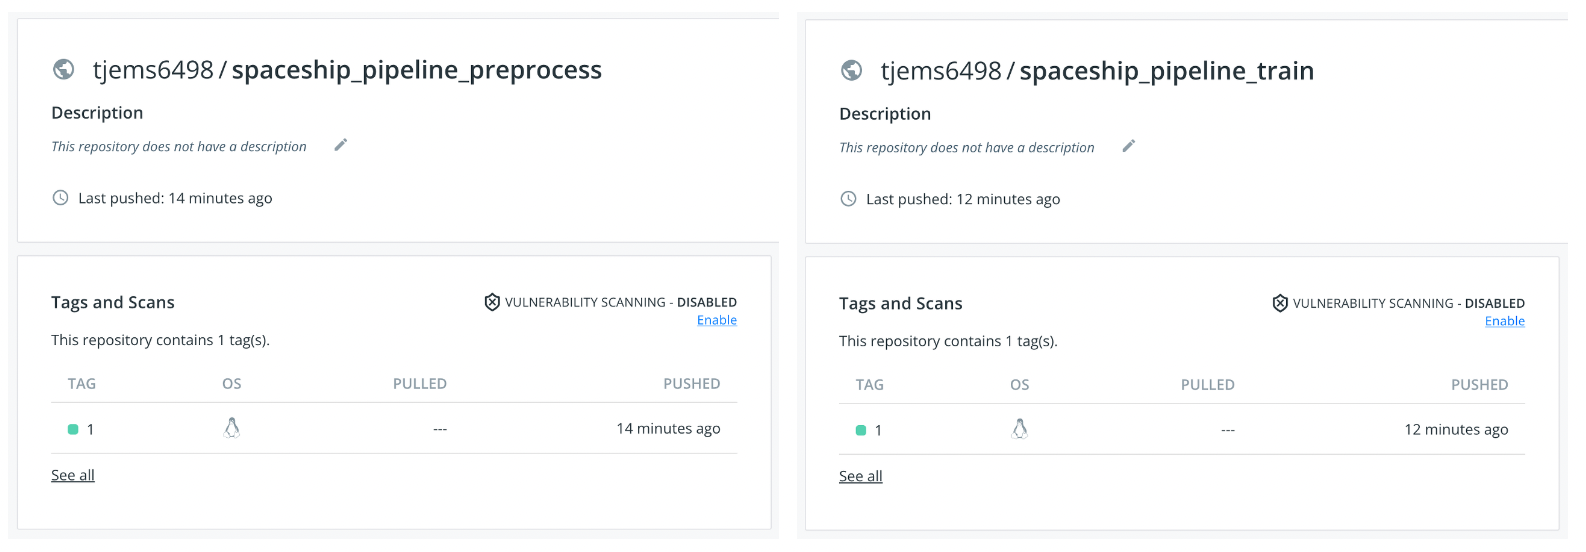
Task: Click vulnerability scanning shield icon in train panel
Action: pos(1280,303)
